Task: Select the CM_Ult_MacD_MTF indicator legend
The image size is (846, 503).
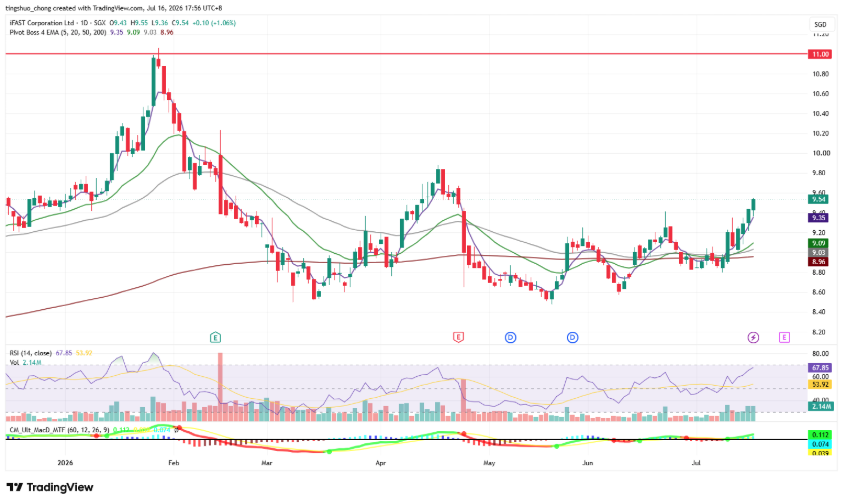Action: pyautogui.click(x=59, y=430)
